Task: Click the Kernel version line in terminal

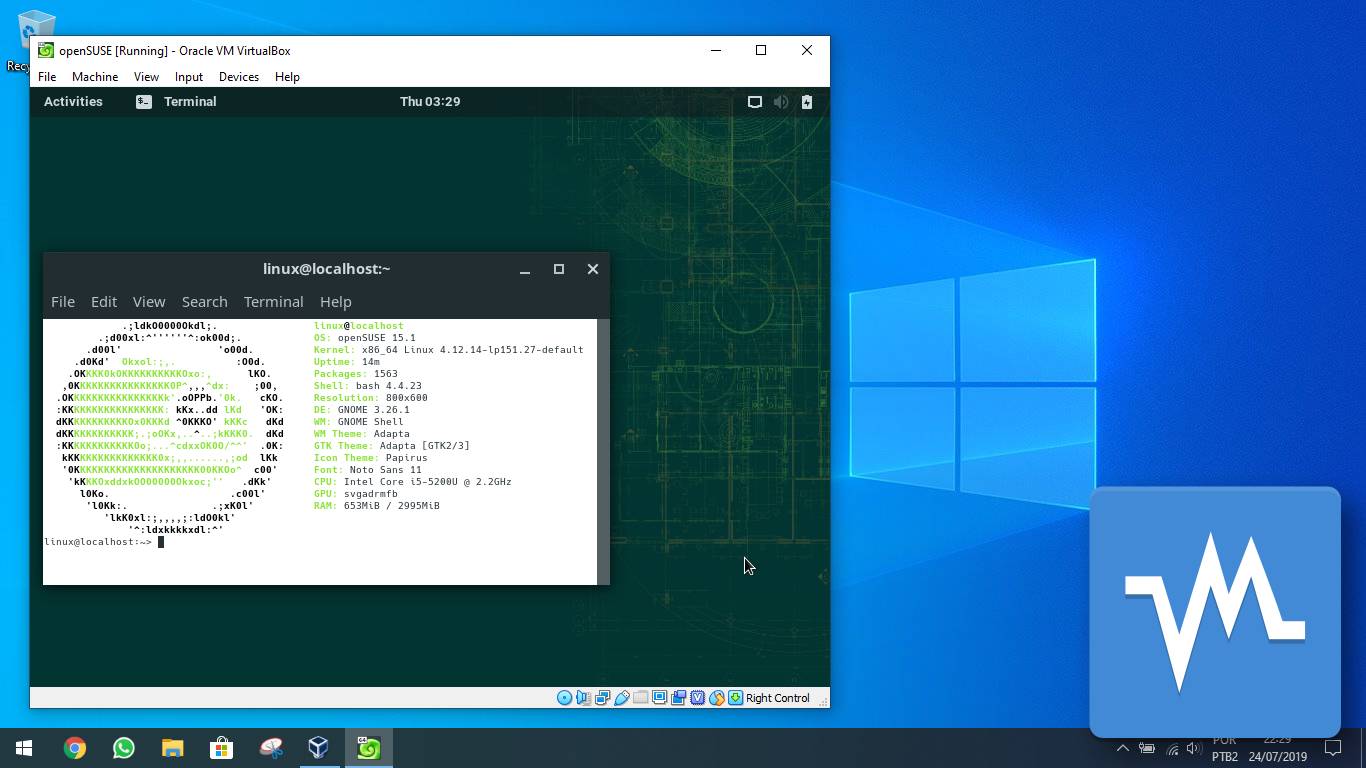Action: point(449,350)
